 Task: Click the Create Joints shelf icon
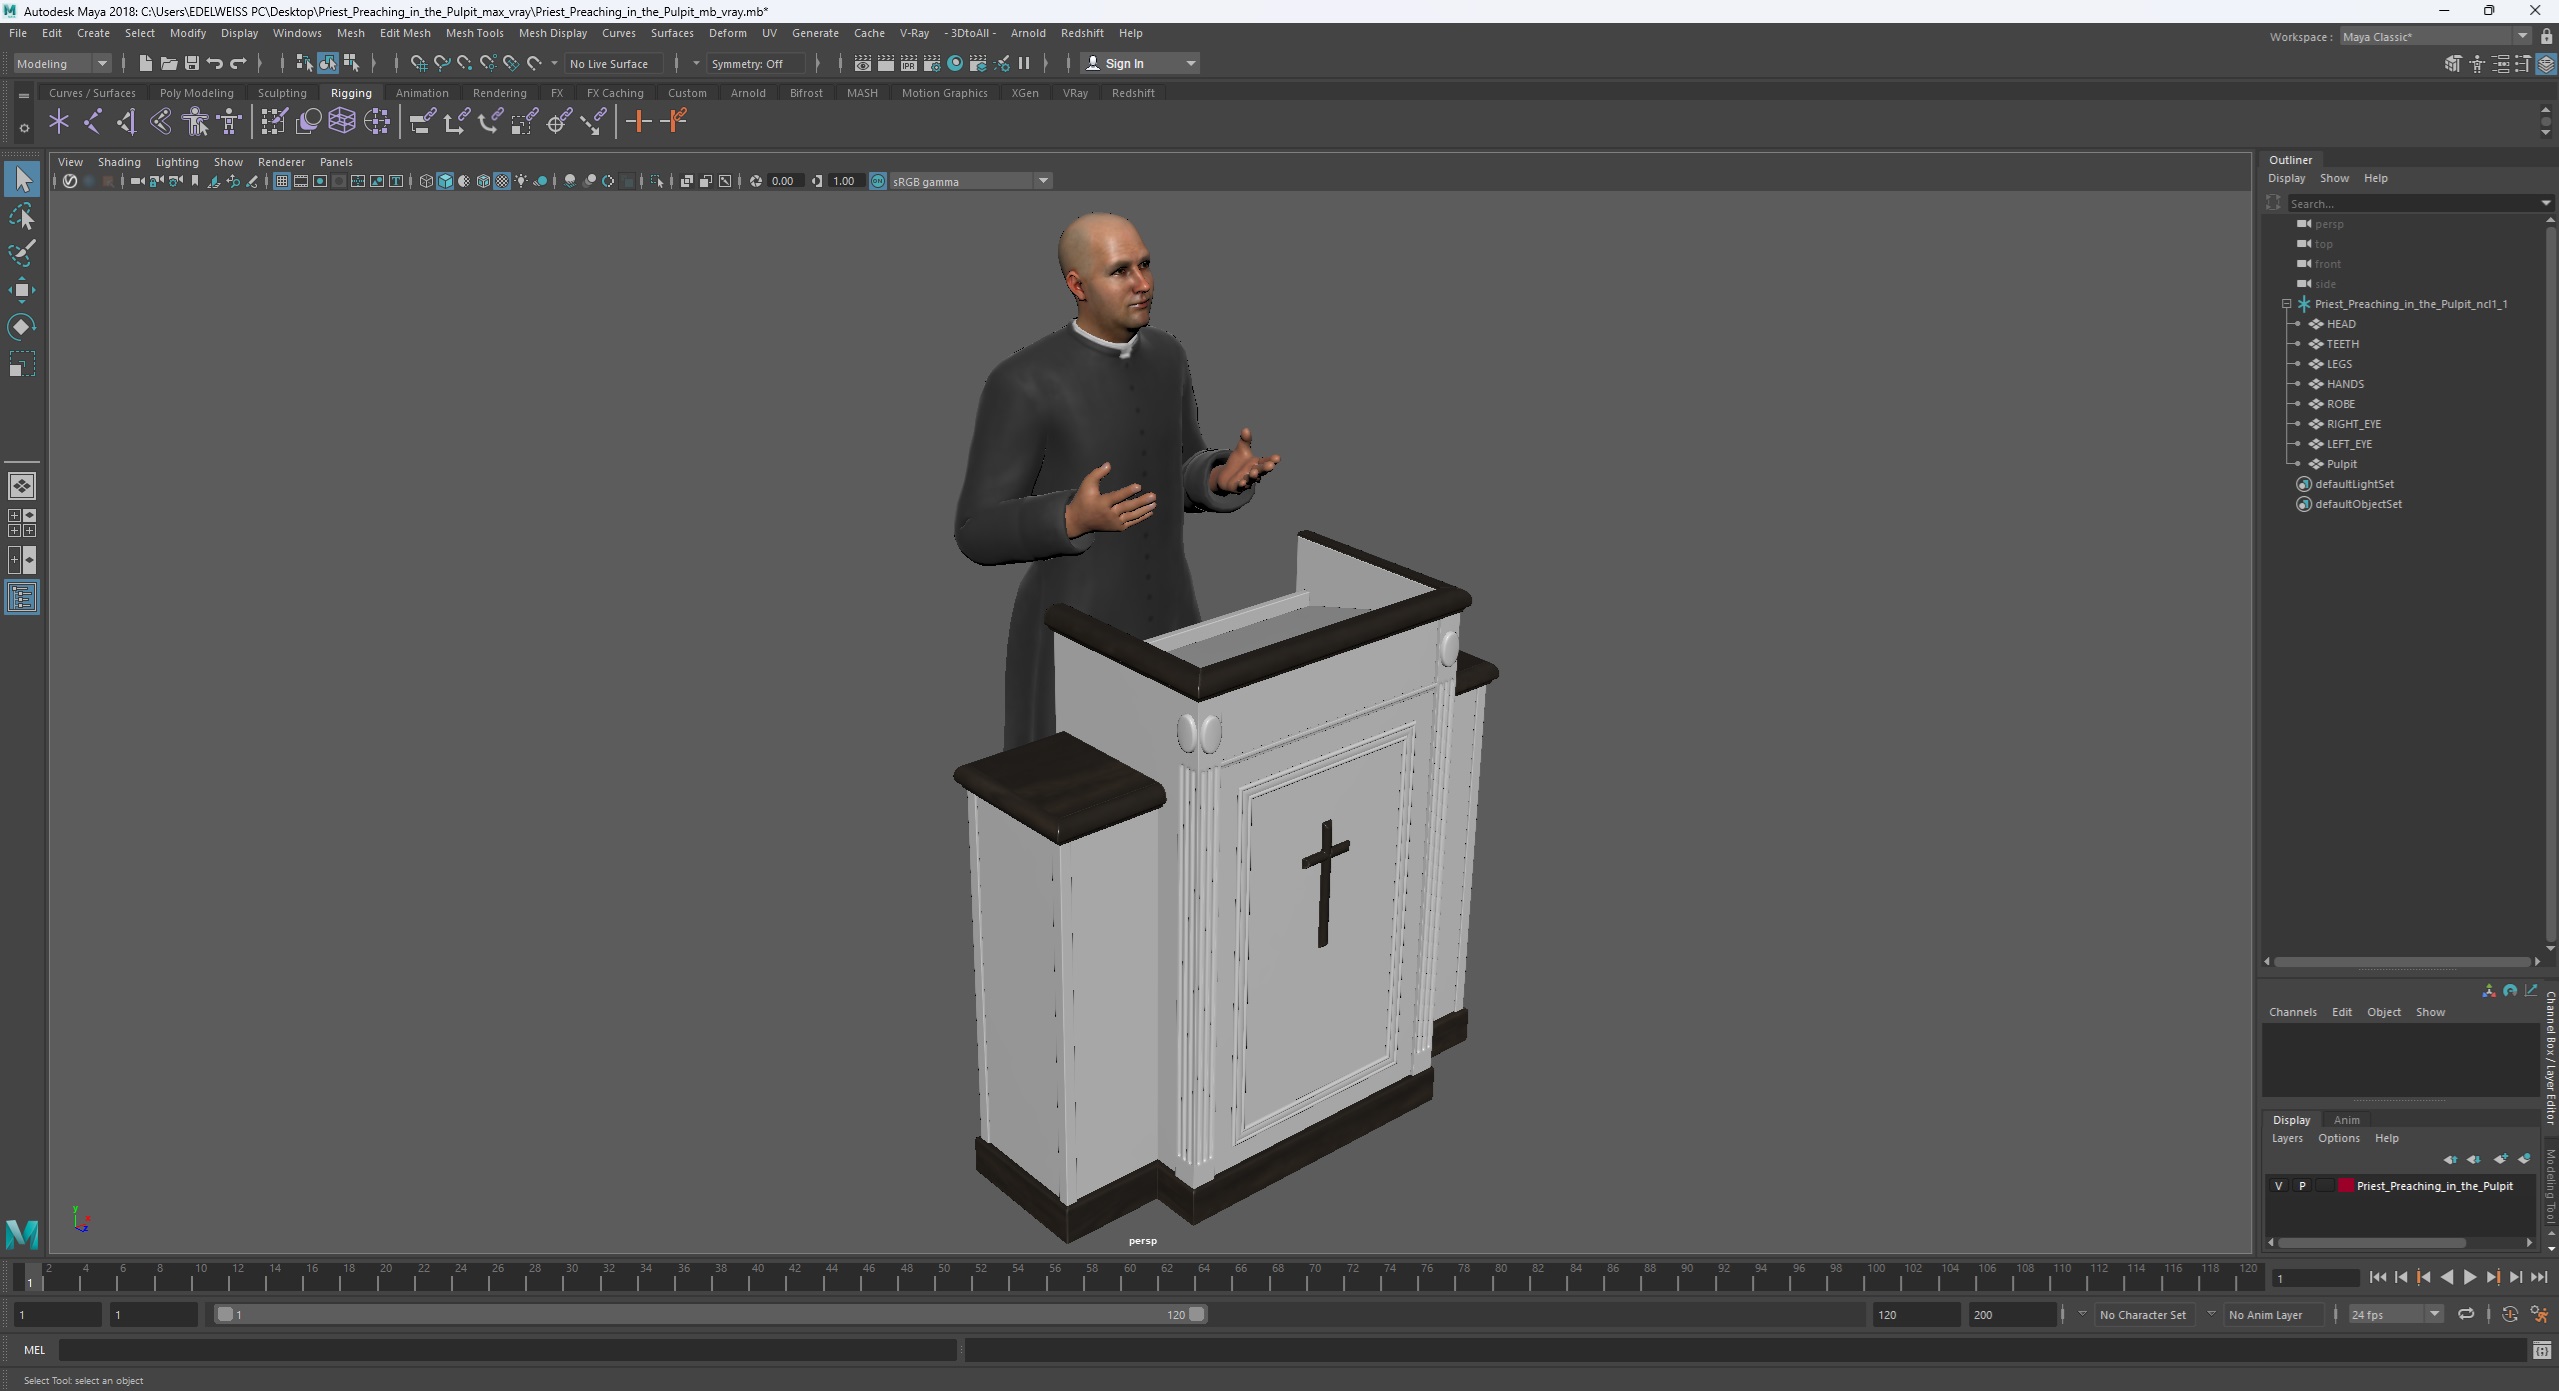(93, 122)
